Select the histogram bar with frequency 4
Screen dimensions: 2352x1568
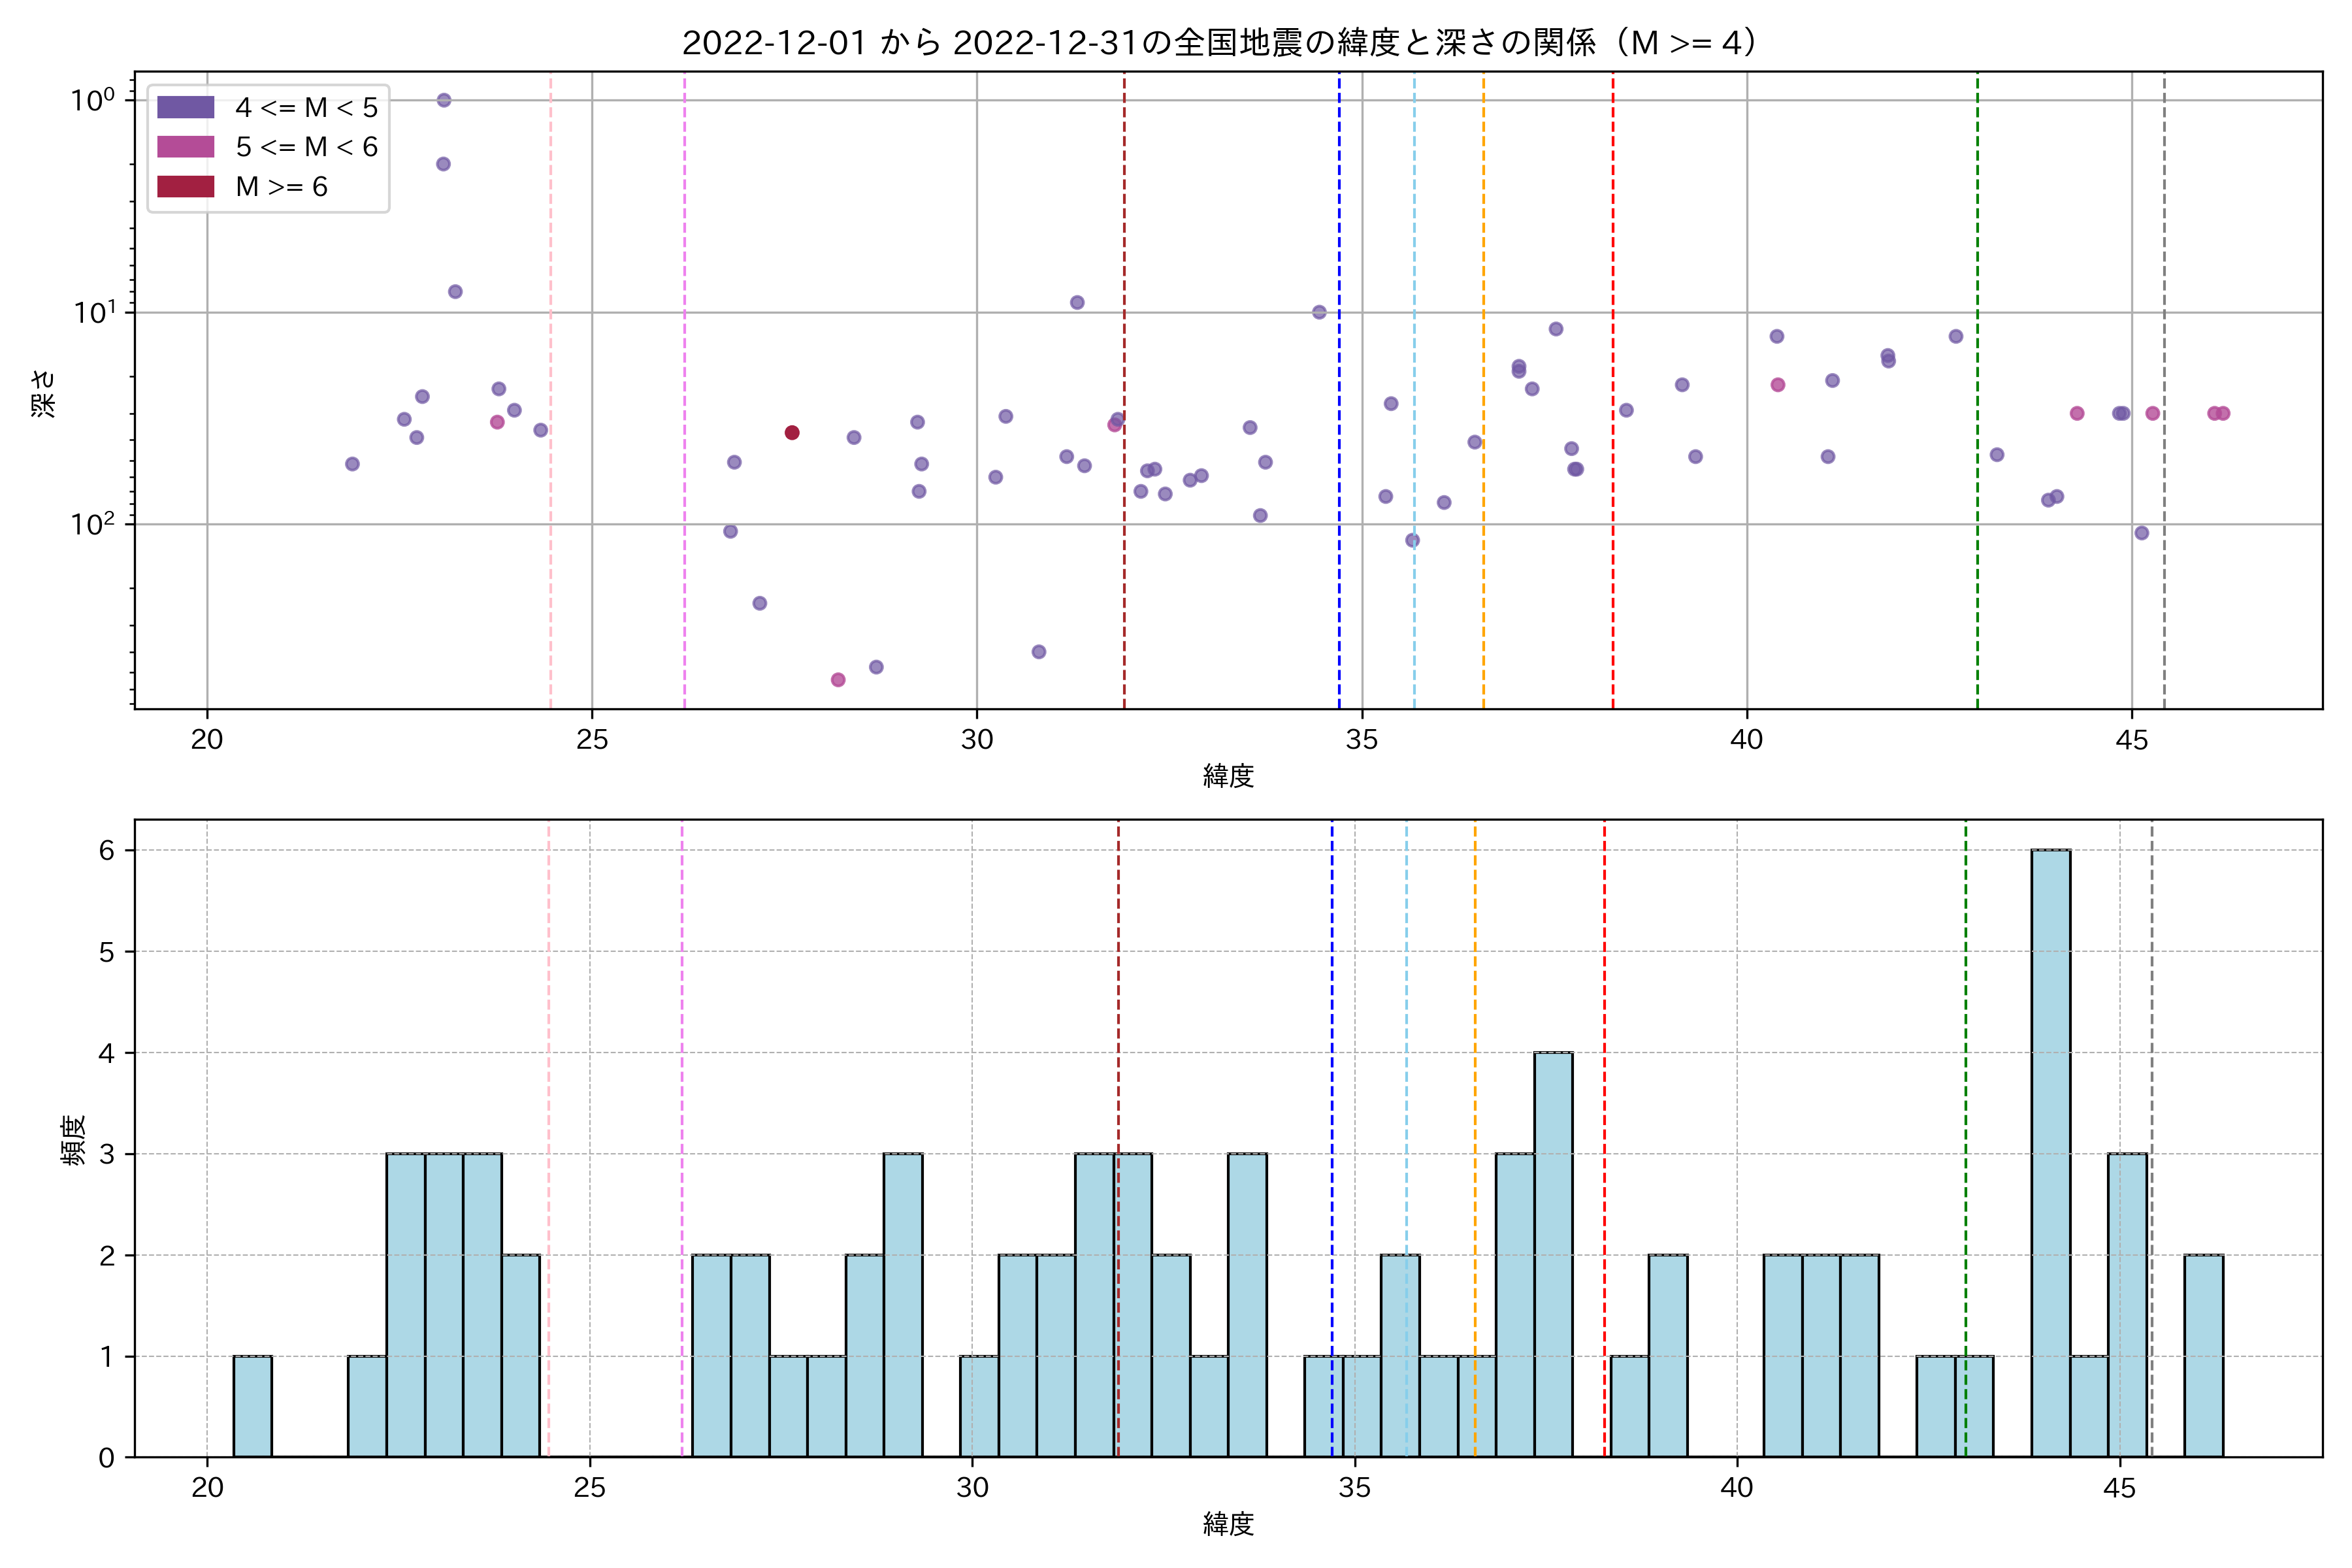click(x=1553, y=1254)
